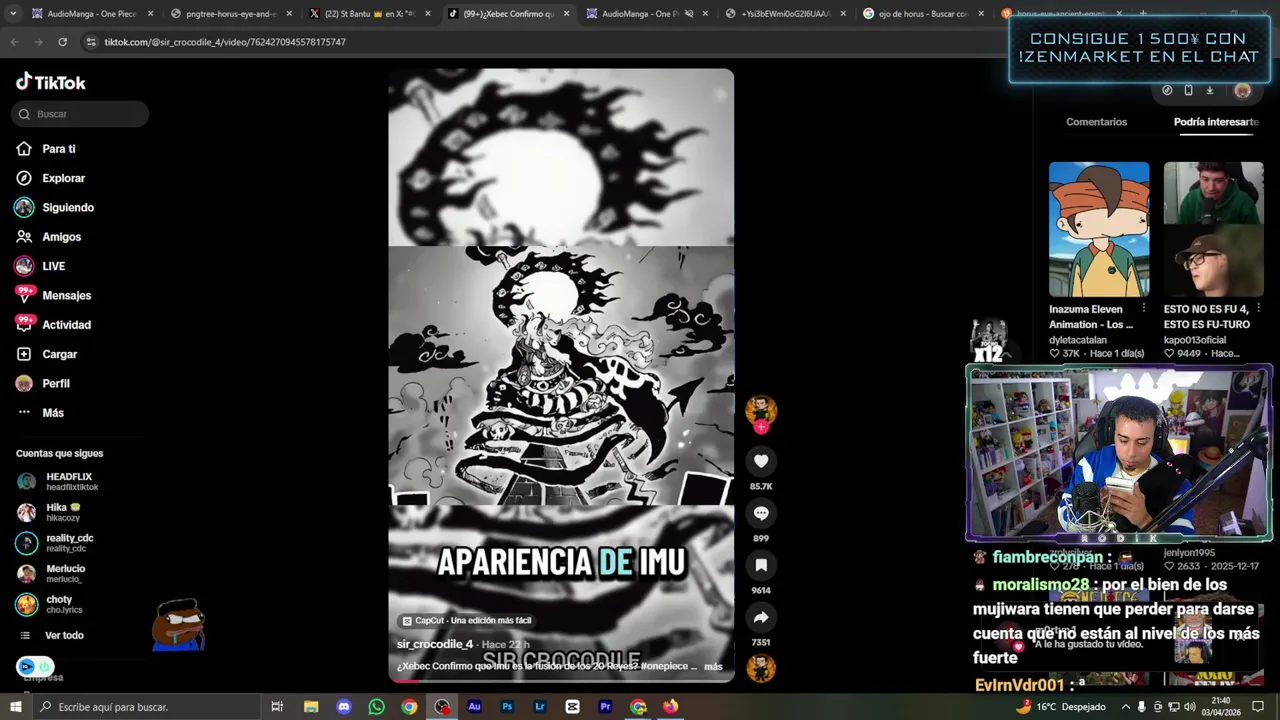Click the sir_crocodile_4 username
Image resolution: width=1280 pixels, height=720 pixels.
[x=435, y=644]
